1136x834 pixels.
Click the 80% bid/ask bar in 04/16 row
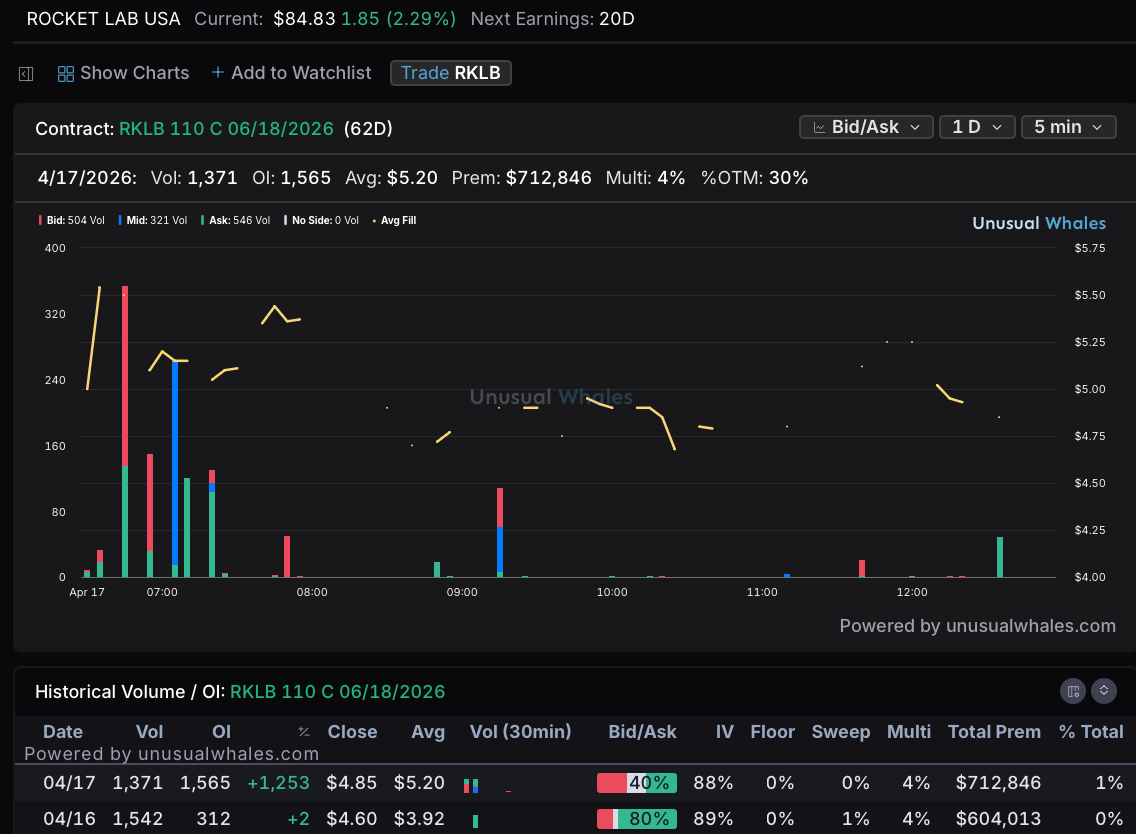pos(637,820)
